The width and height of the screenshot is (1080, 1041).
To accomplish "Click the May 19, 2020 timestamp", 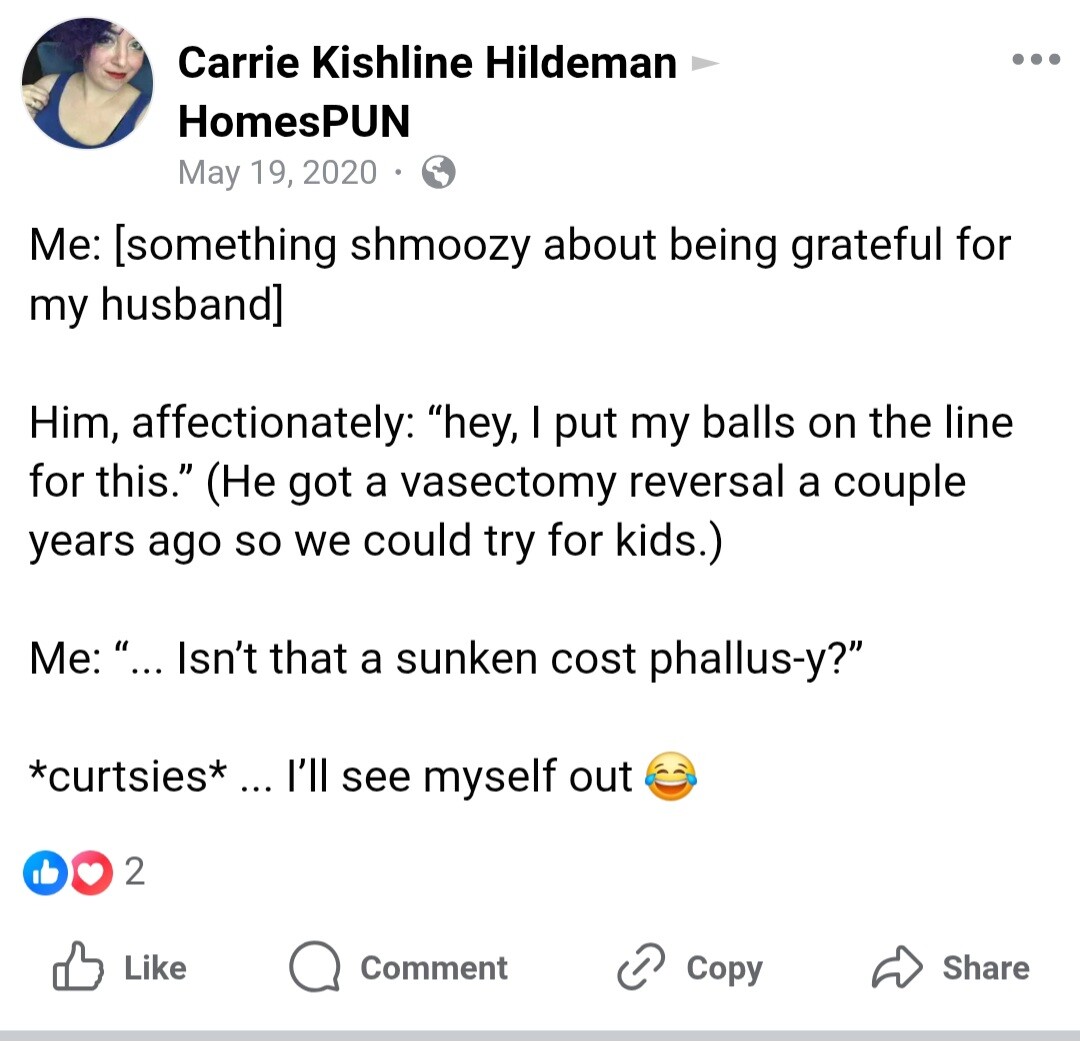I will click(278, 172).
